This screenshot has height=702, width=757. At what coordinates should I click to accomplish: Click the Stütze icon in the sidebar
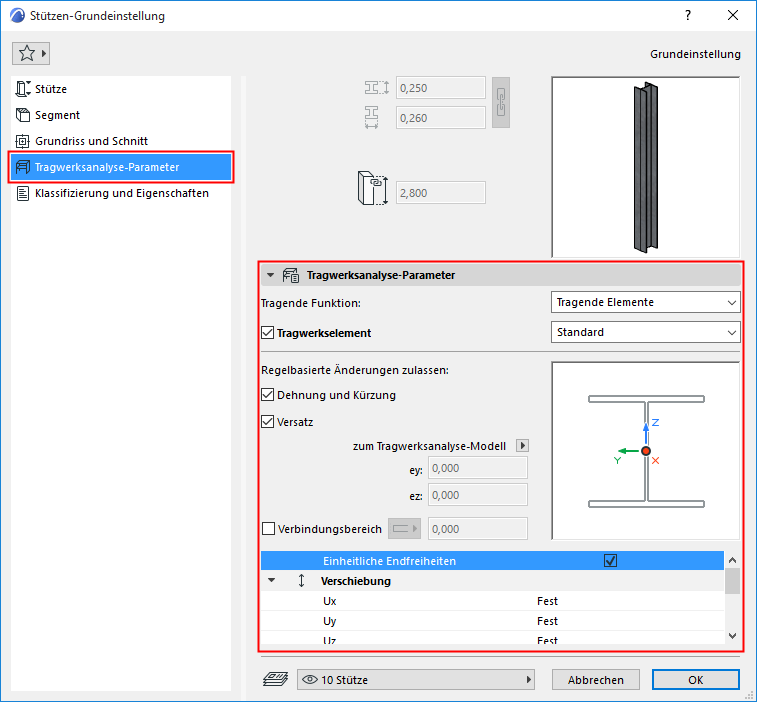click(x=23, y=89)
